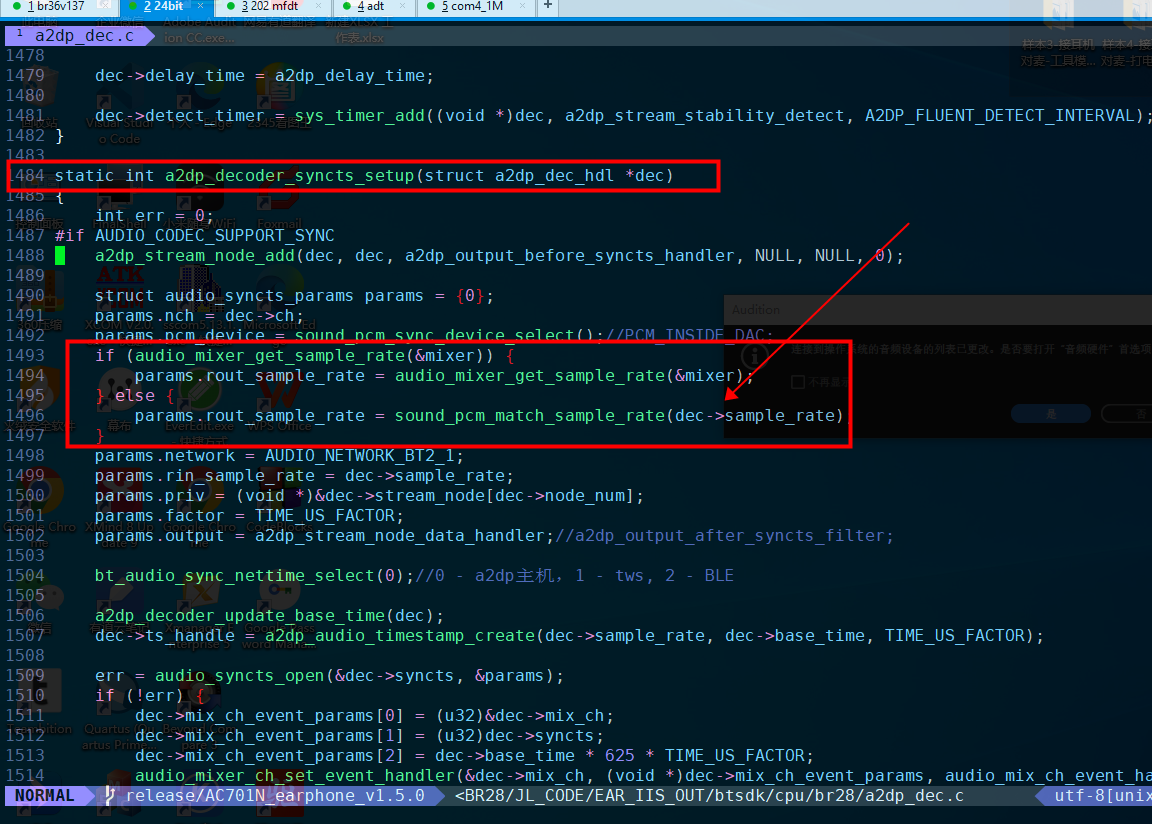Click the a2dp_dec.c file path in the status line
This screenshot has width=1152, height=824.
tap(709, 795)
